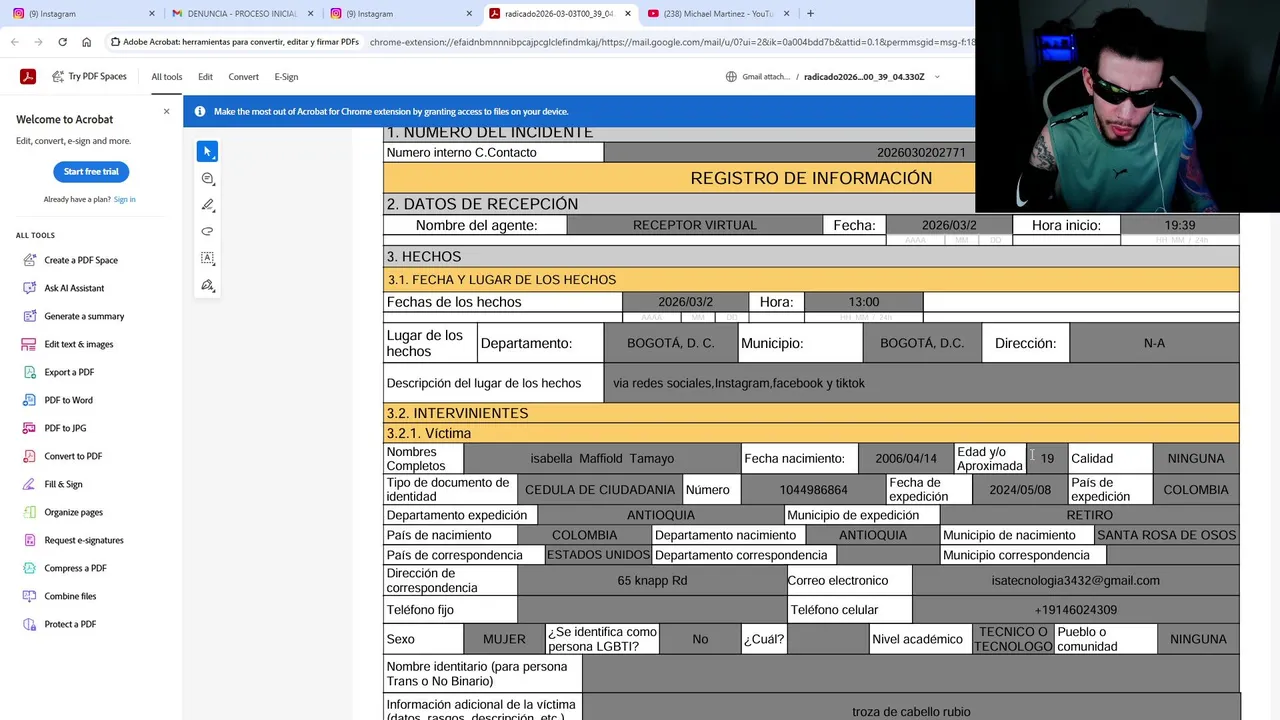
Task: Select the freehand draw loop tool
Action: click(x=207, y=231)
